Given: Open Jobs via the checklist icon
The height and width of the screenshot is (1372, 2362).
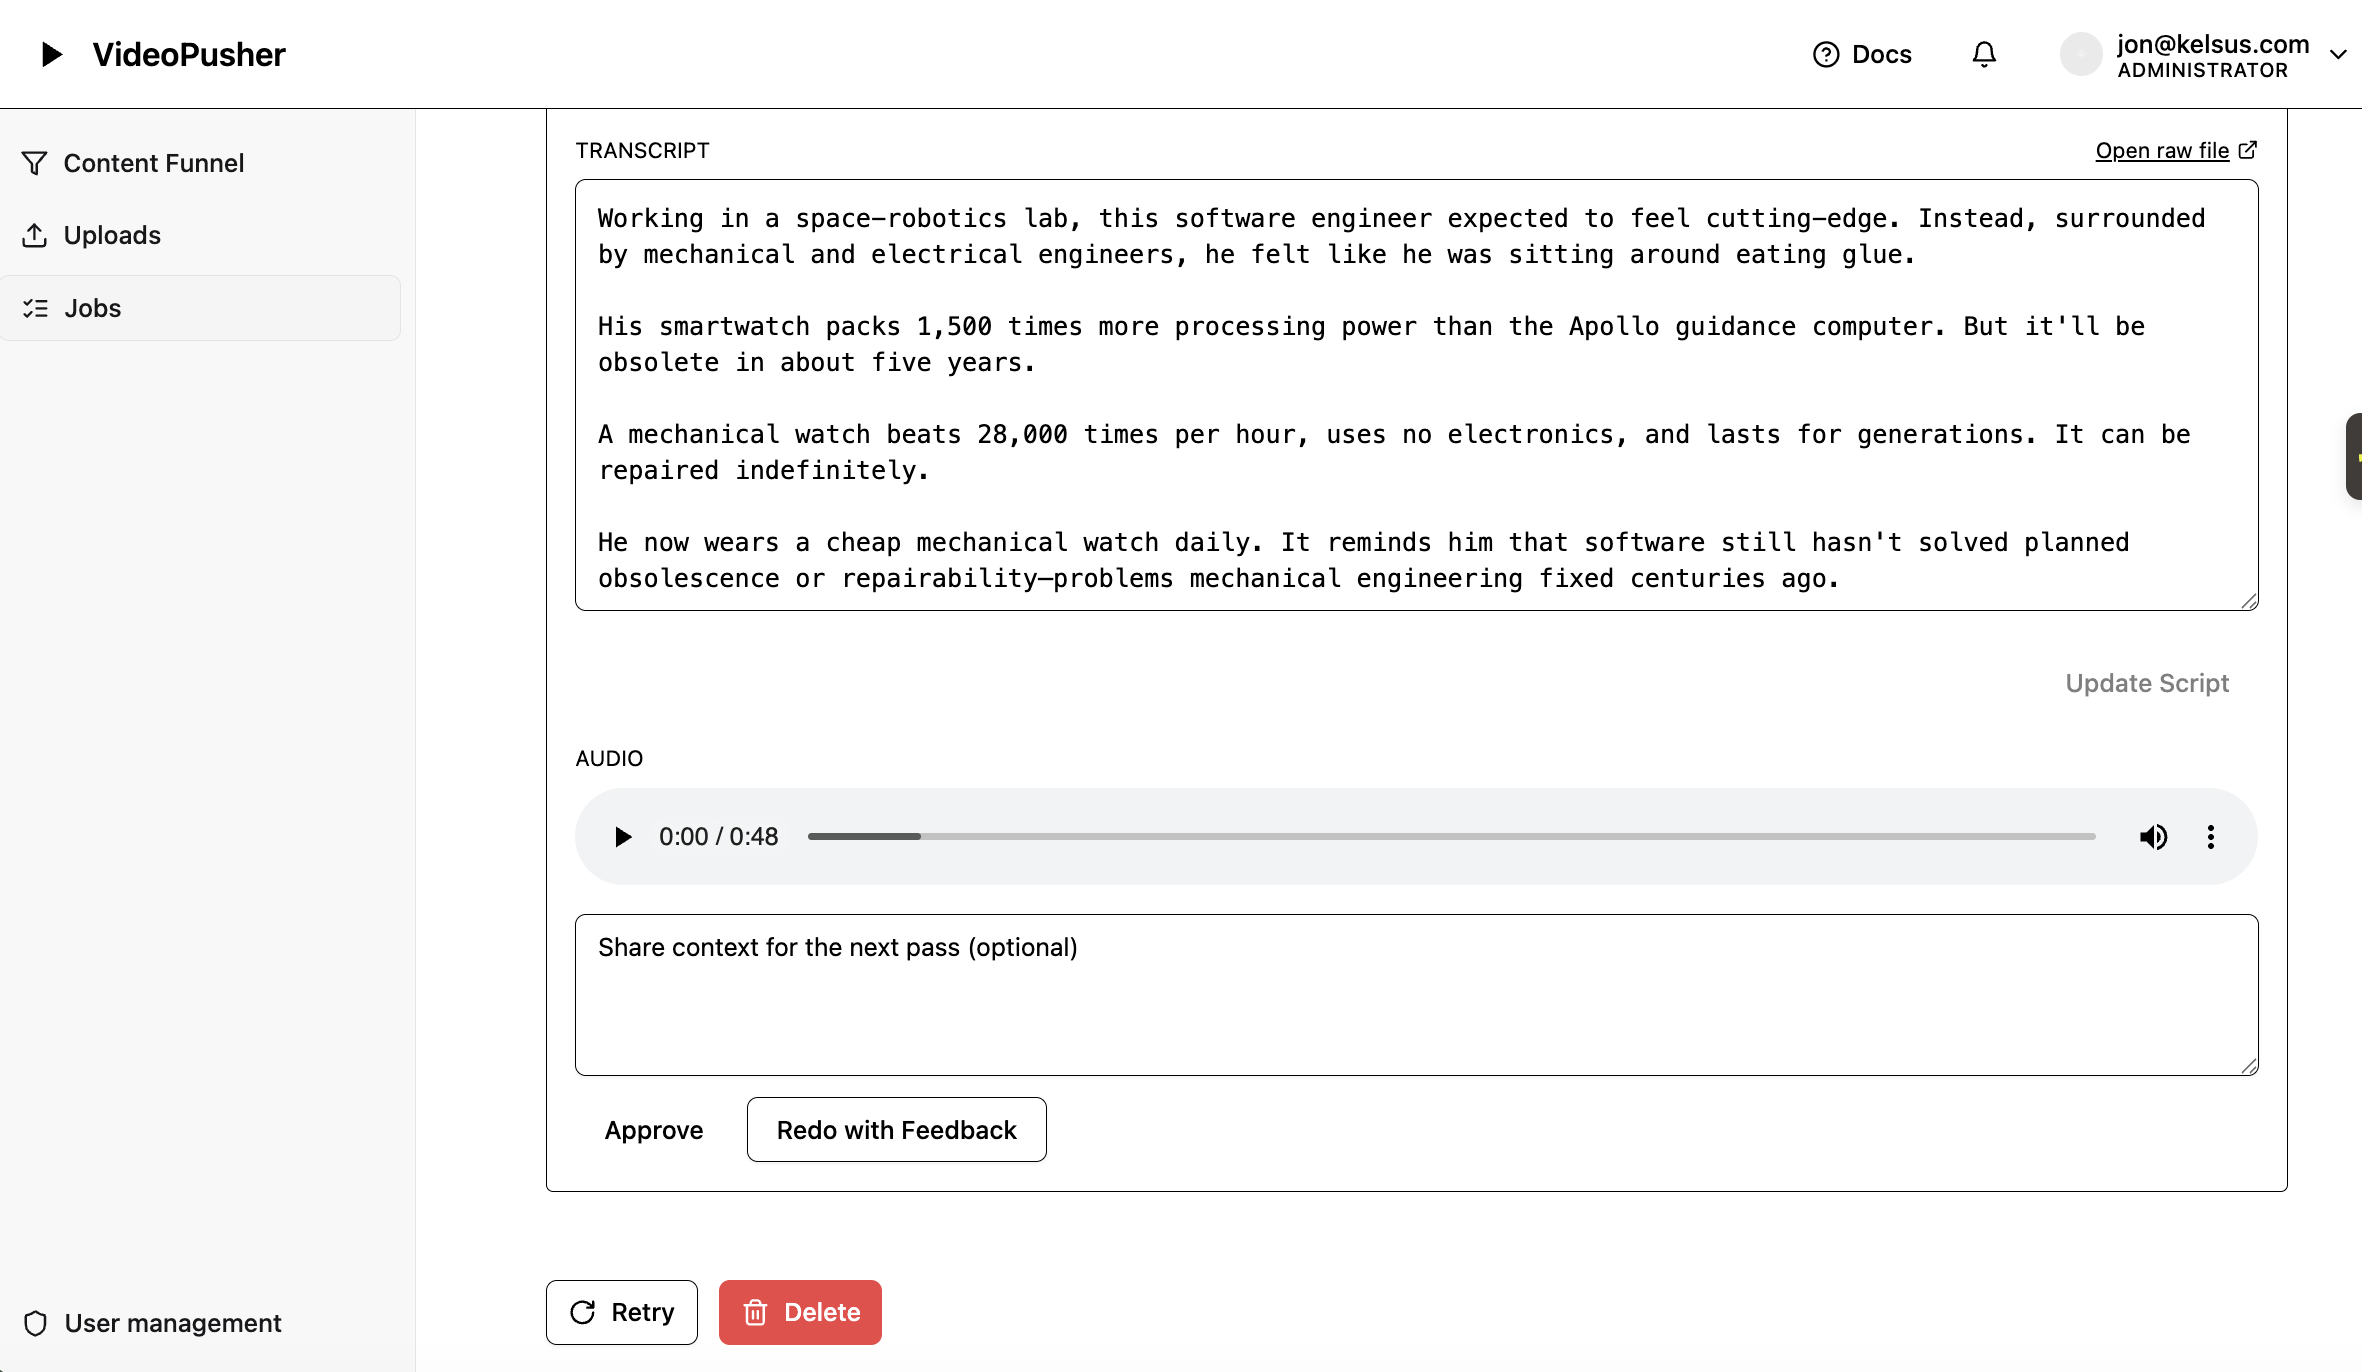Looking at the screenshot, I should click(x=36, y=307).
